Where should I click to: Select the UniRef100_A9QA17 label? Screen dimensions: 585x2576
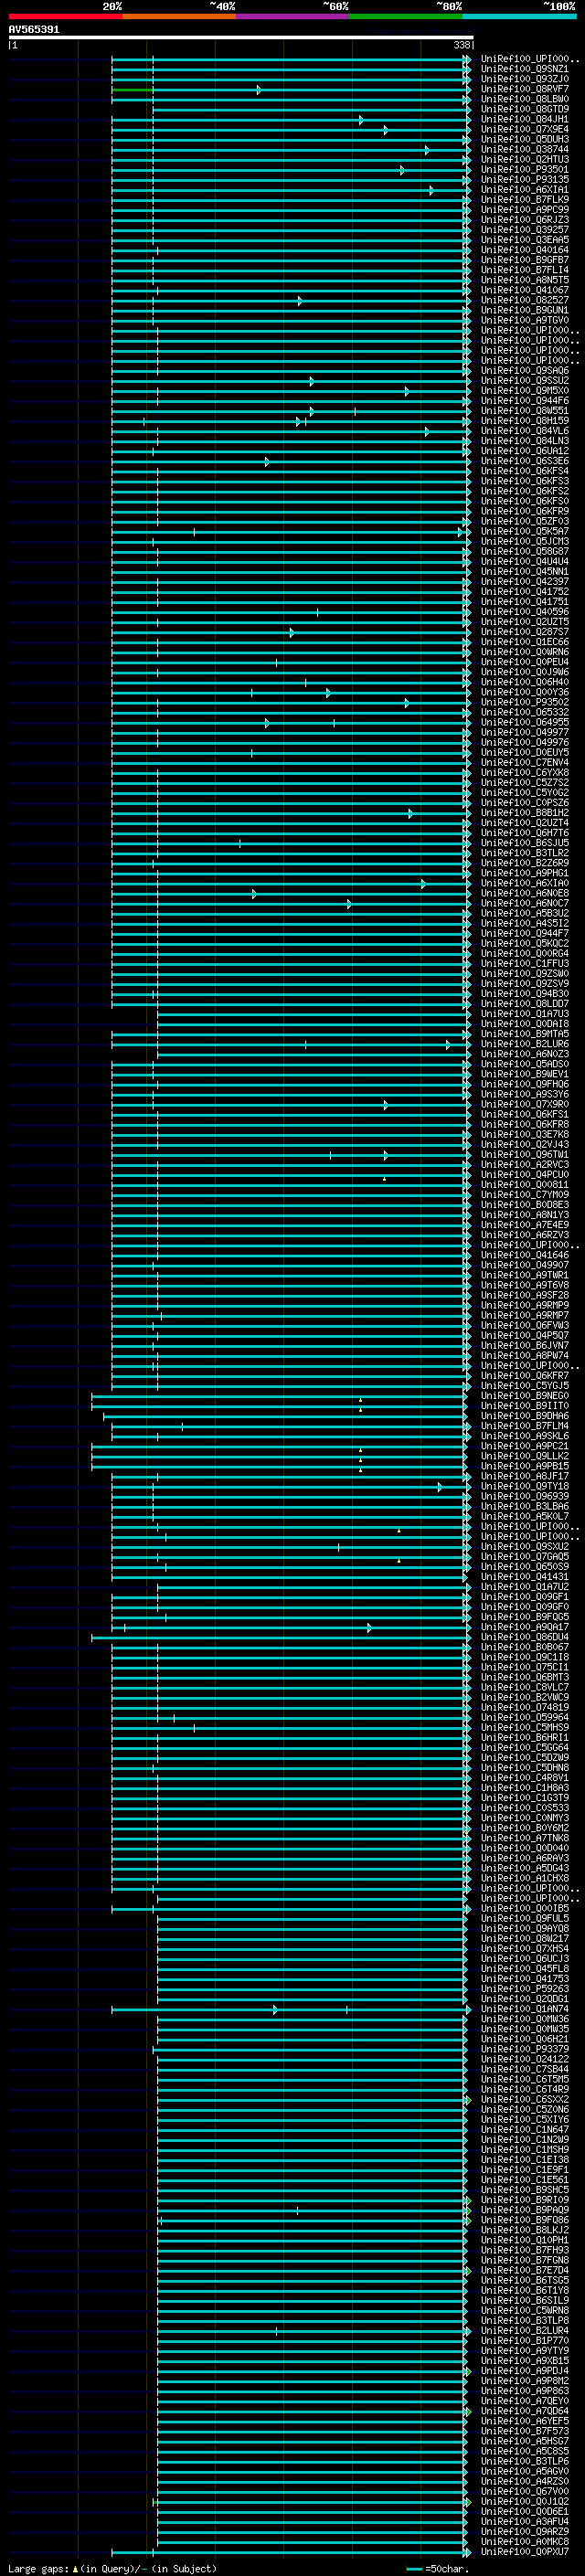524,1627
